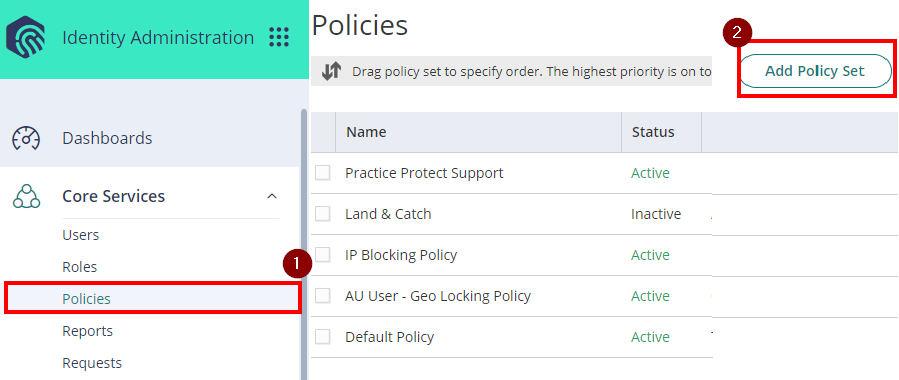The width and height of the screenshot is (899, 380).
Task: Tick the AU User - Geo Locking Policy checkbox
Action: point(323,296)
